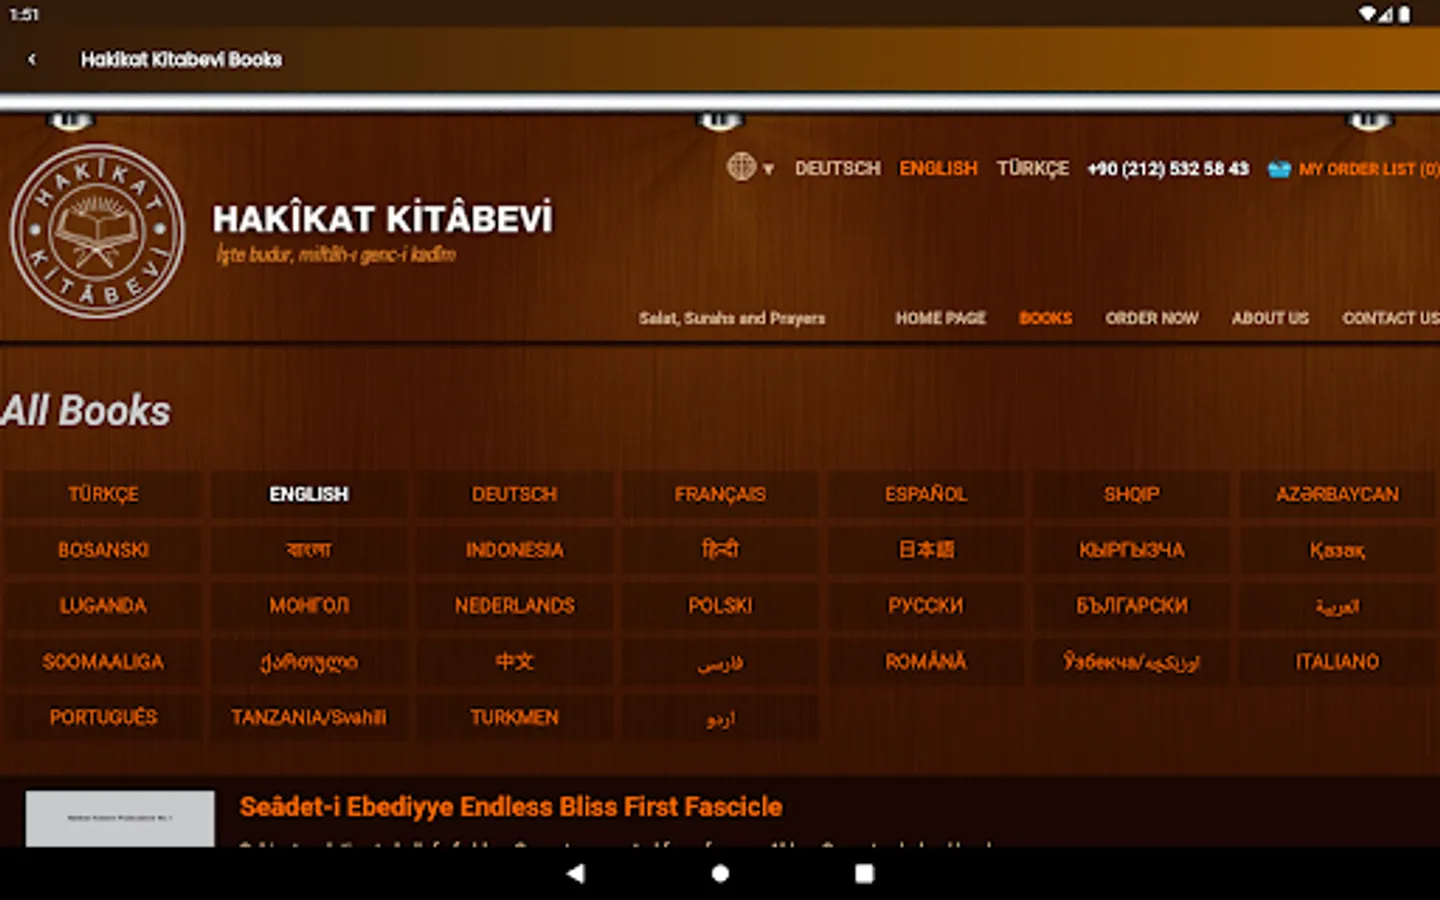
Task: Open the shopping cart icon
Action: click(x=1279, y=169)
